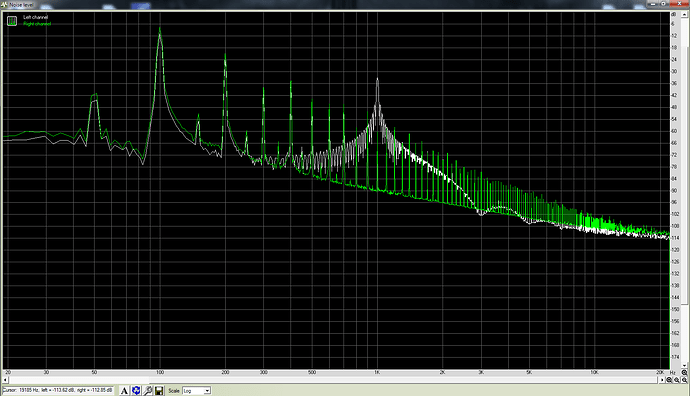Toggle the Left channel legend entry

[x=36, y=17]
